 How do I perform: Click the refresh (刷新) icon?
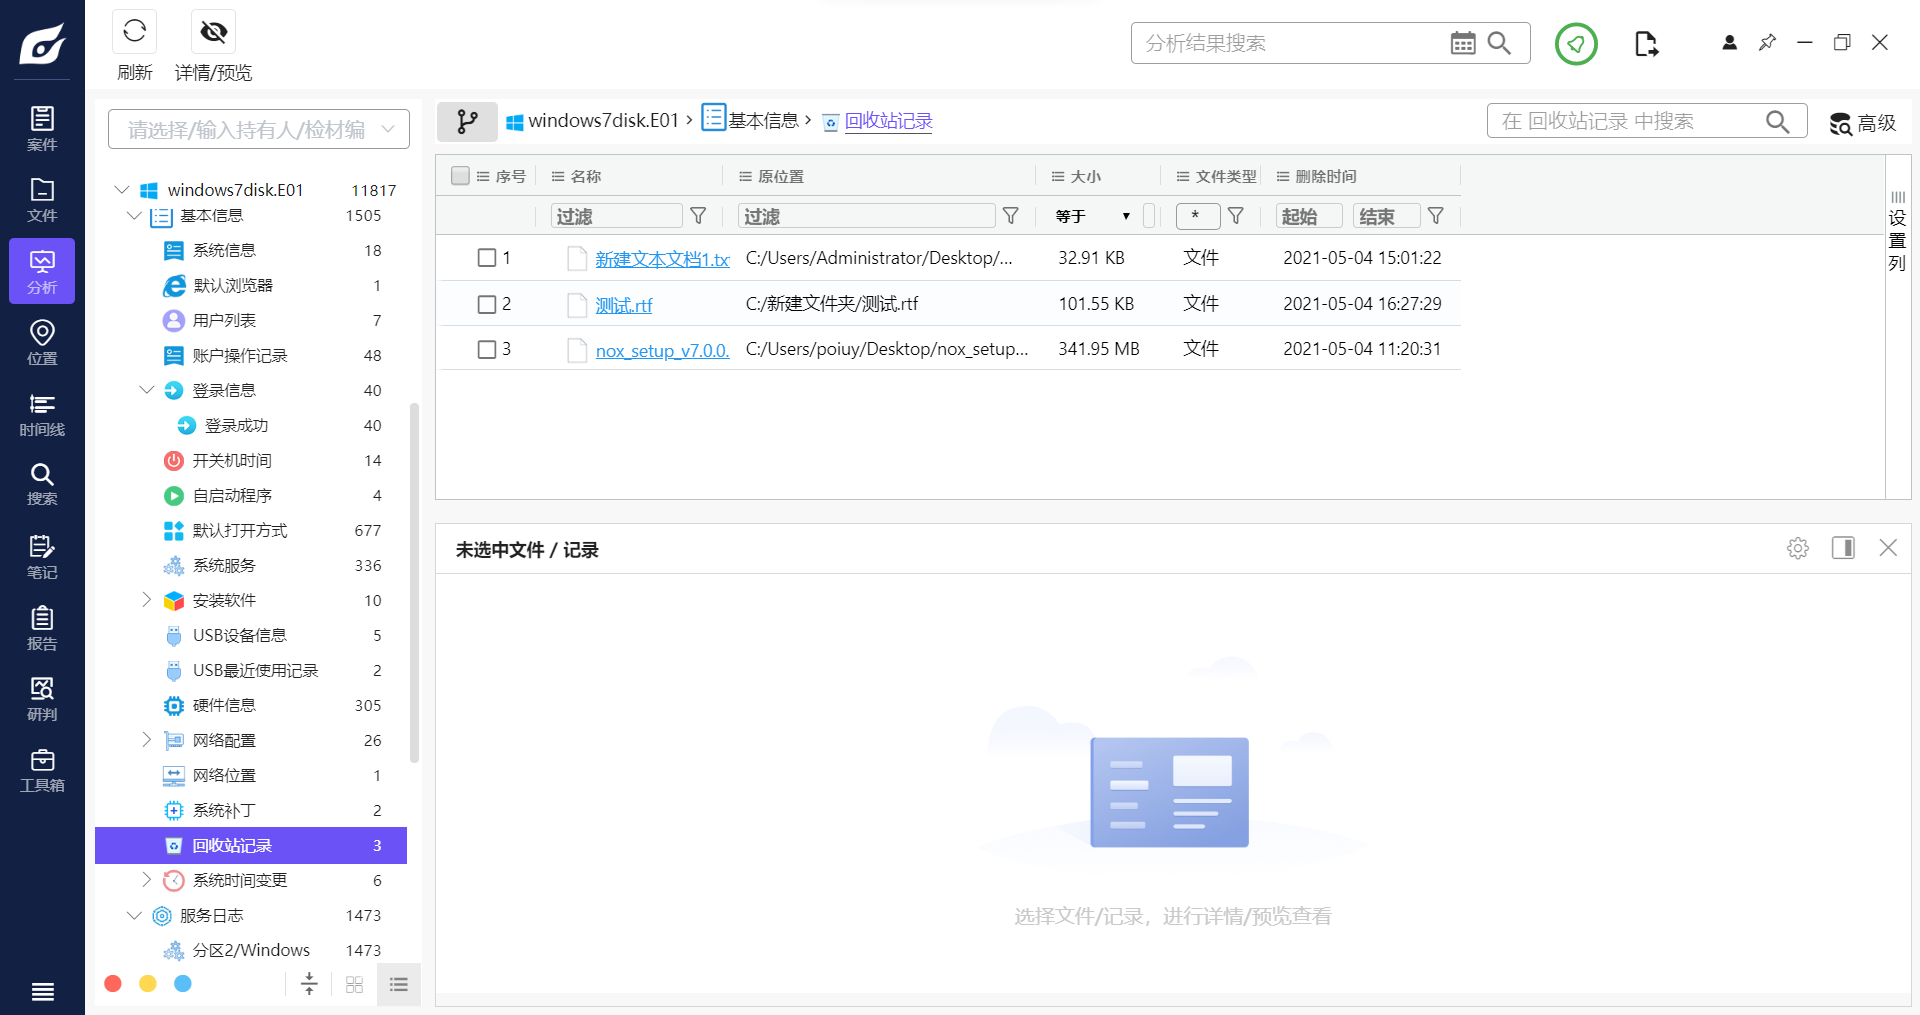tap(135, 32)
